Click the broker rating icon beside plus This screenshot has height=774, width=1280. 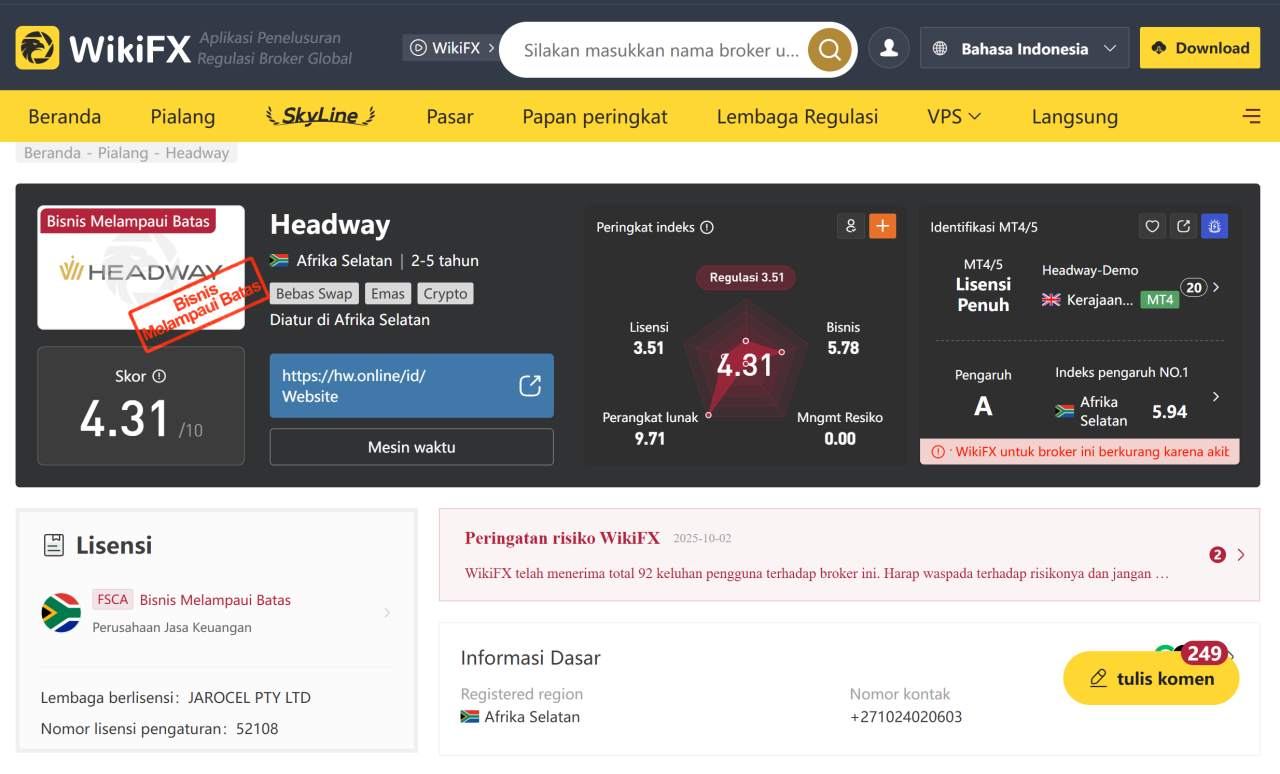(x=851, y=226)
